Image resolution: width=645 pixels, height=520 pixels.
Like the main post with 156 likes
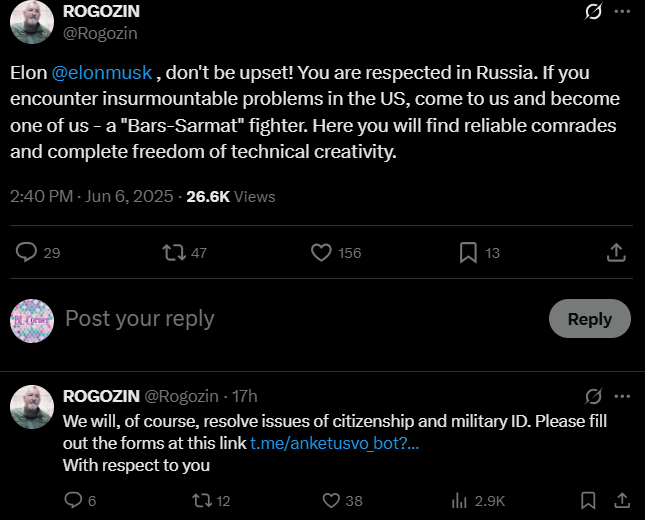321,253
